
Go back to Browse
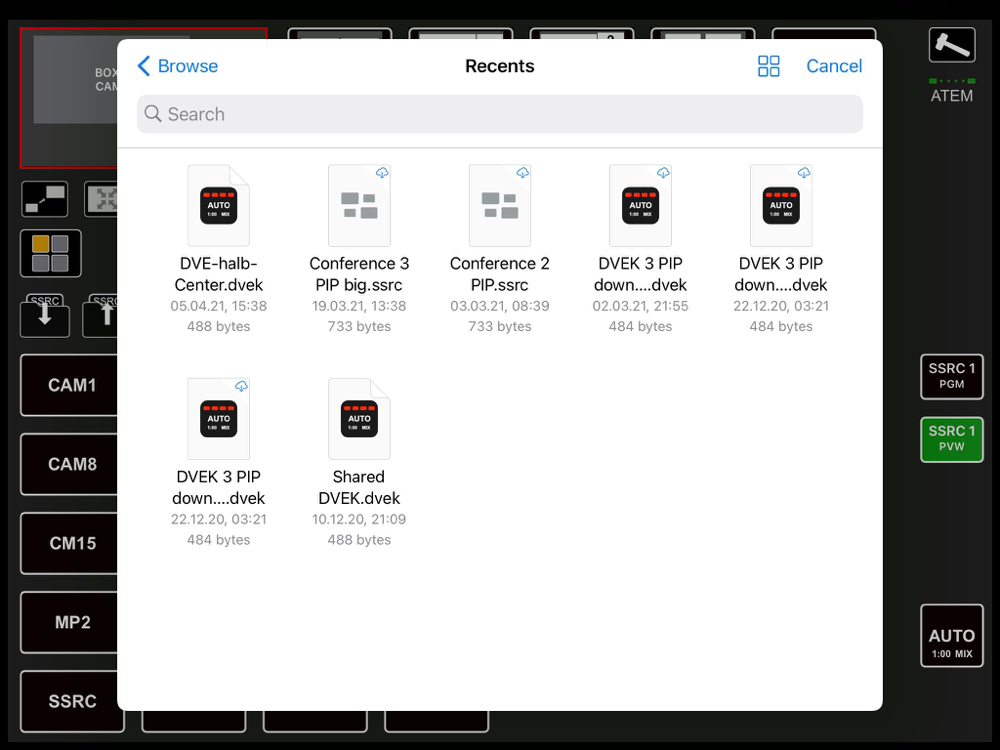coord(178,66)
